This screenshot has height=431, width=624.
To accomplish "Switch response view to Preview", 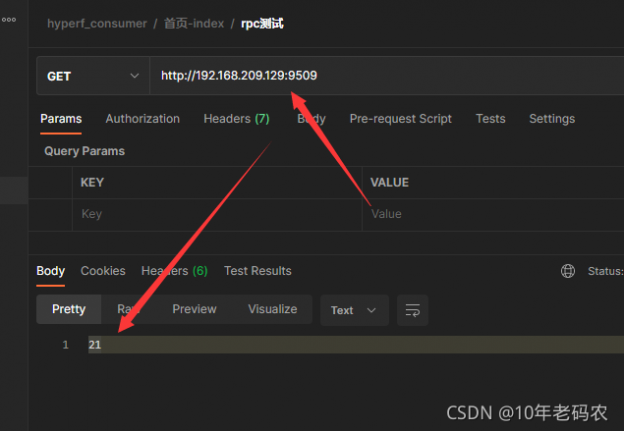I will point(194,309).
